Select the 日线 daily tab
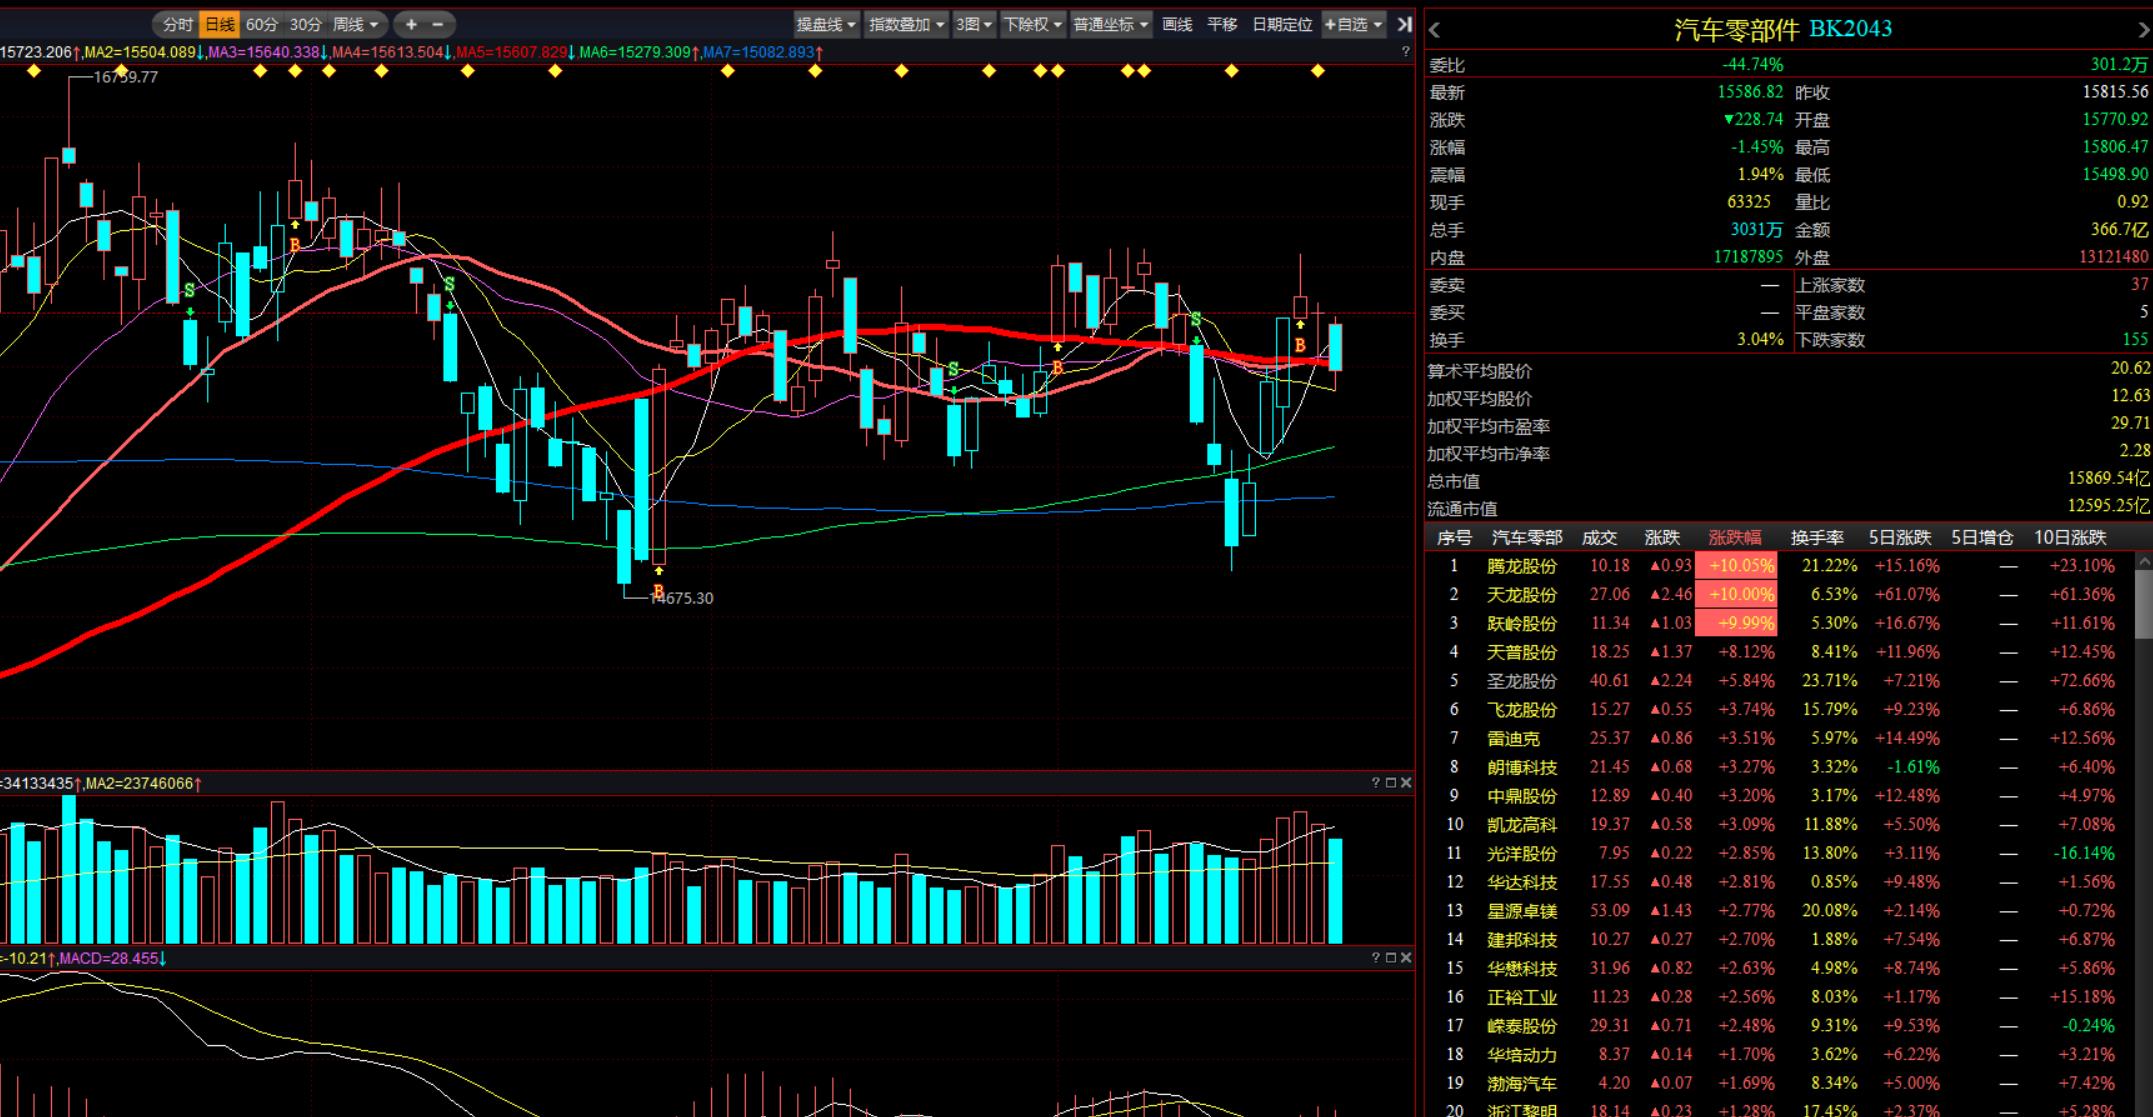 click(x=219, y=24)
